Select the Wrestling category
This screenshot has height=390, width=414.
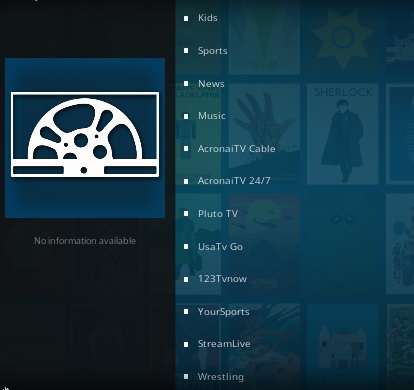[221, 377]
